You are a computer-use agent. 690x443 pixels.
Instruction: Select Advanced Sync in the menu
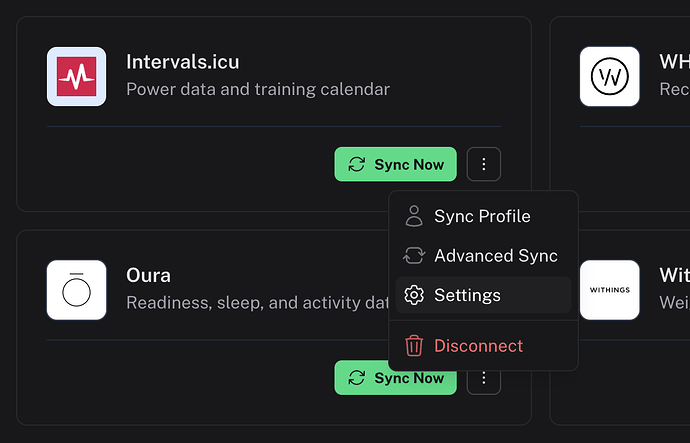pyautogui.click(x=495, y=256)
